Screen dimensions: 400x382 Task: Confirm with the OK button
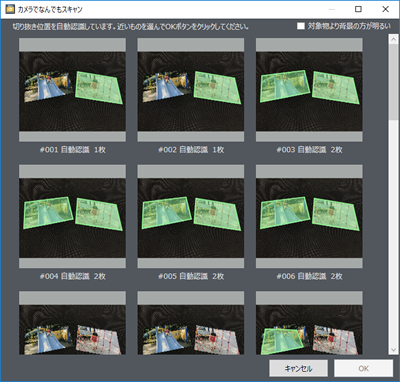[363, 368]
